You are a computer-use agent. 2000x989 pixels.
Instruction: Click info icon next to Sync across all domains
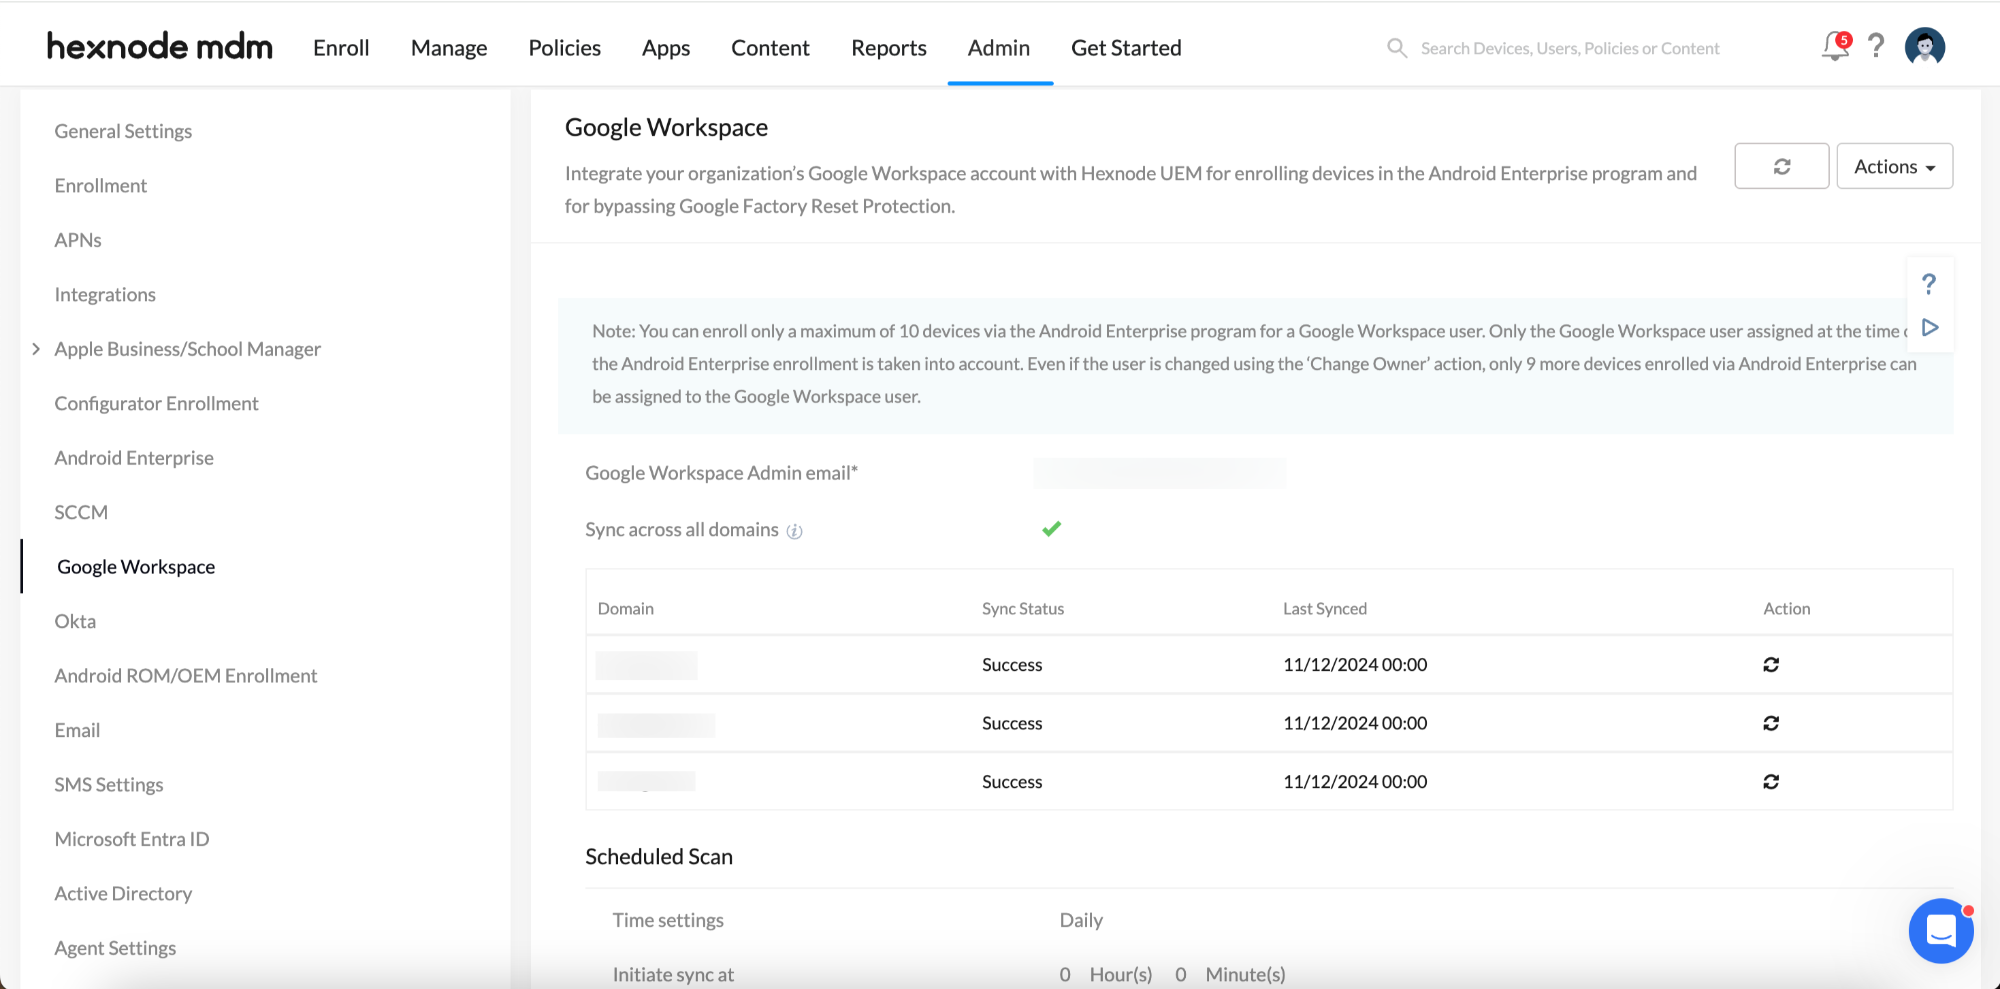click(794, 531)
